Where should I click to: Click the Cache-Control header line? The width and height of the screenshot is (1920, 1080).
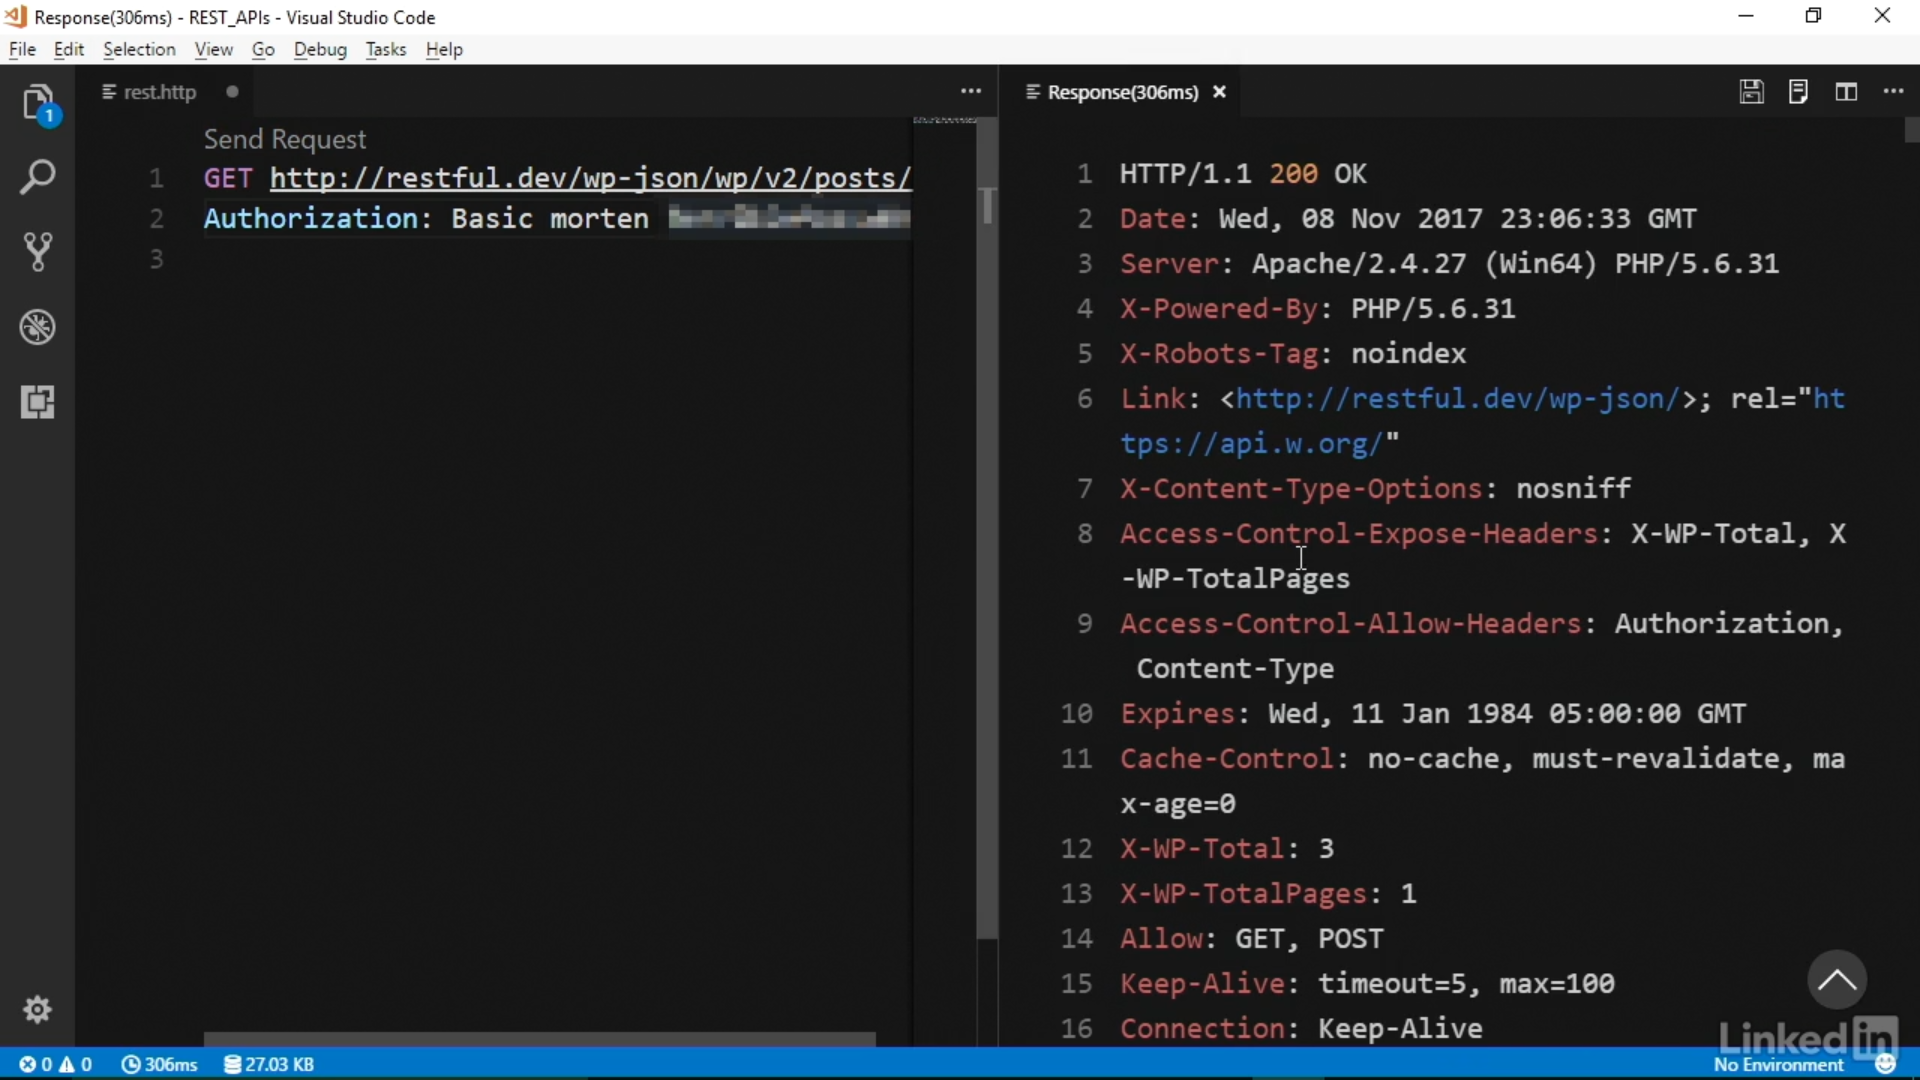(x=1482, y=781)
